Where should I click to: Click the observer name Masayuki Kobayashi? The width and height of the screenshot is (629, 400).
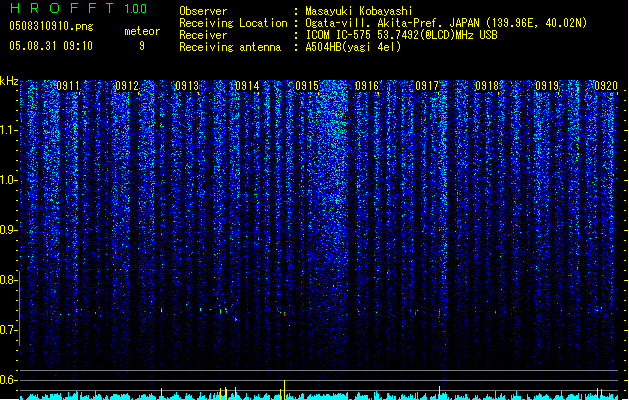(x=359, y=11)
